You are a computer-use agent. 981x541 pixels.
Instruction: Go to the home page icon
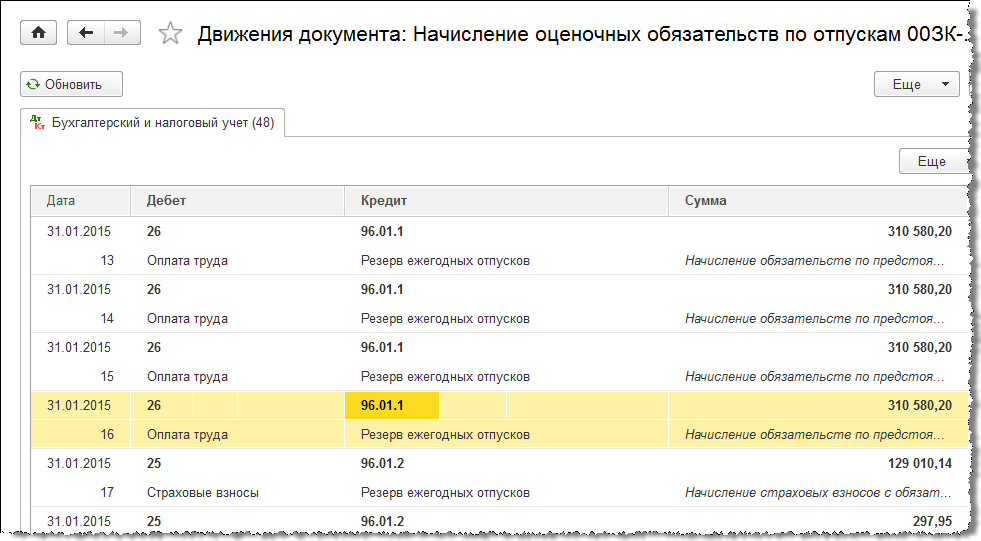(x=38, y=33)
